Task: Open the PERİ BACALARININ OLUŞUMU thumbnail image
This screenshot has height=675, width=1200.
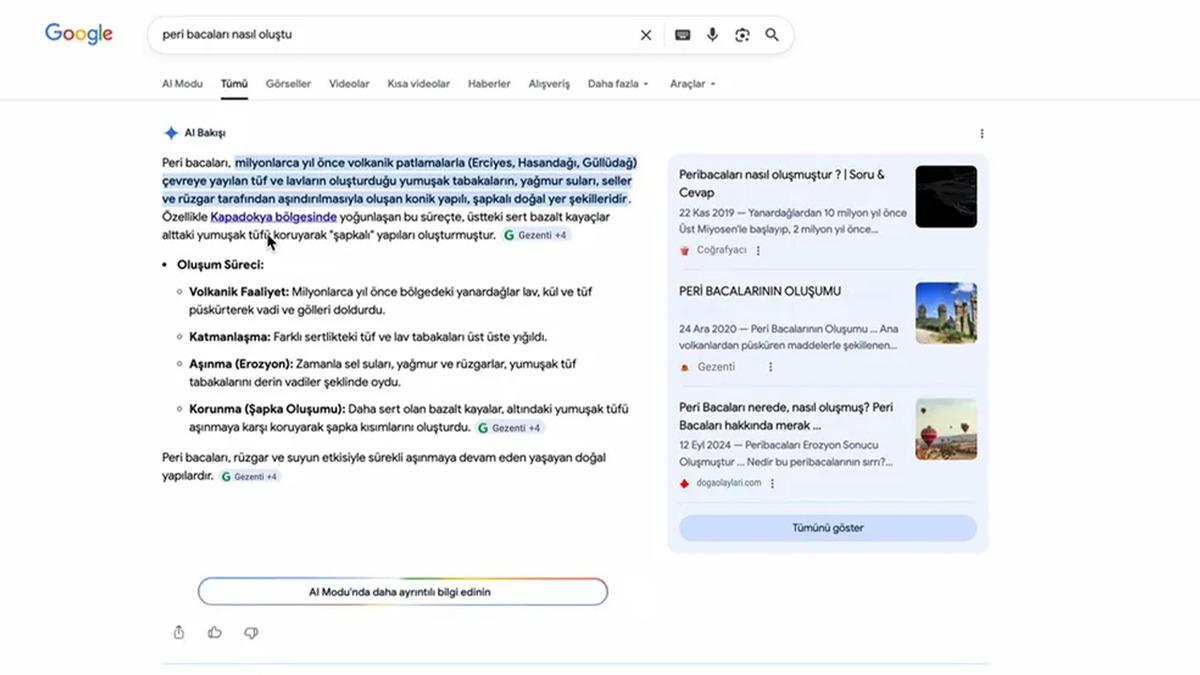Action: (945, 313)
